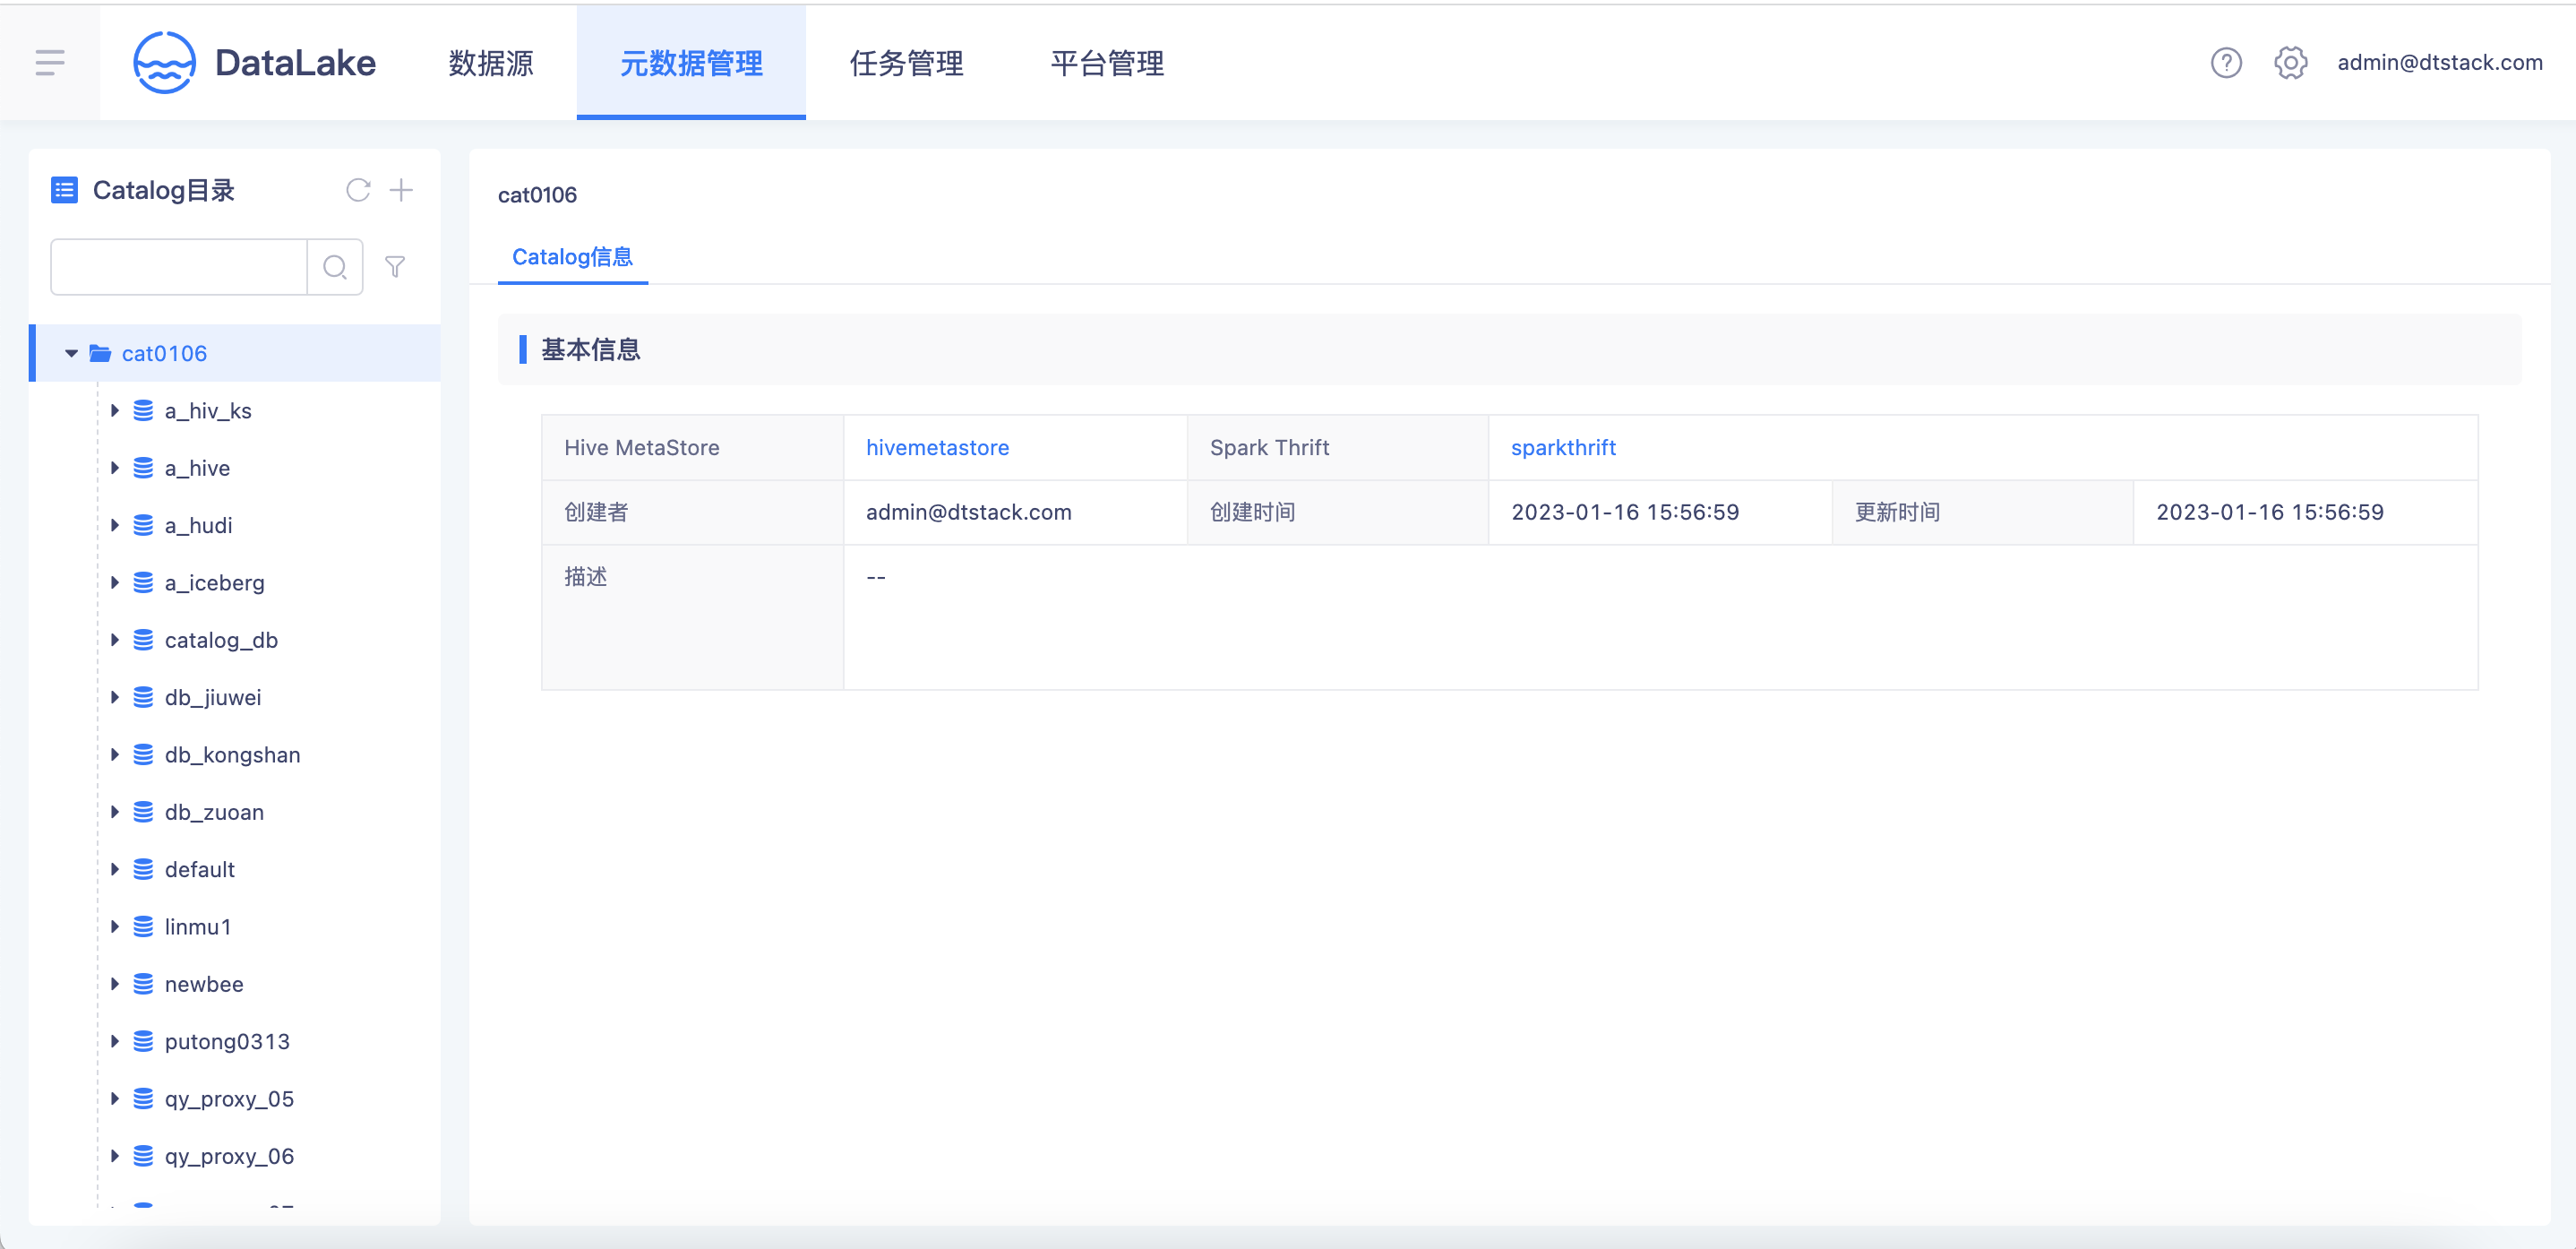Click the linmu1 database icon
Image resolution: width=2576 pixels, height=1249 pixels.
tap(143, 927)
